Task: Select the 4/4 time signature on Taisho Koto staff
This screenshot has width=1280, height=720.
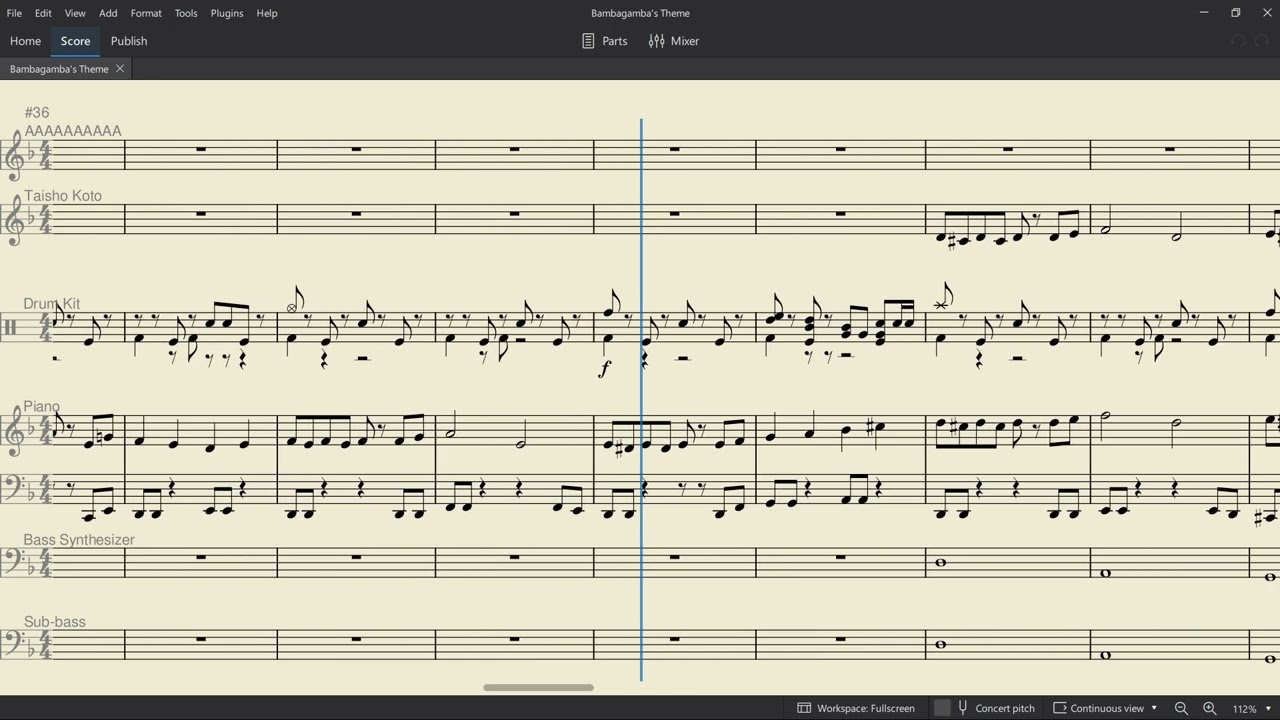Action: coord(46,219)
